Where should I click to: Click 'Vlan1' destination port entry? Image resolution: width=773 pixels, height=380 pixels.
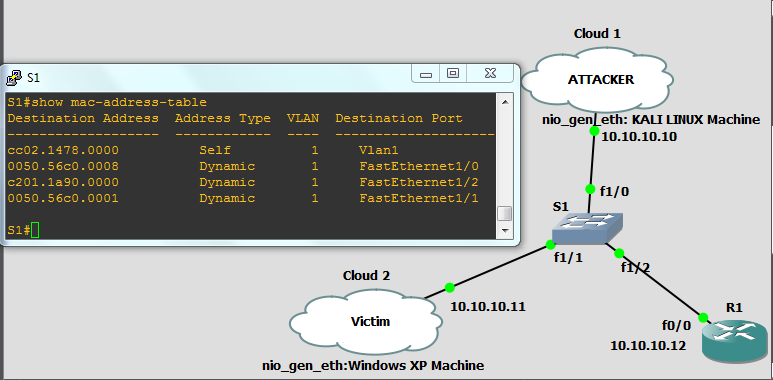point(379,150)
